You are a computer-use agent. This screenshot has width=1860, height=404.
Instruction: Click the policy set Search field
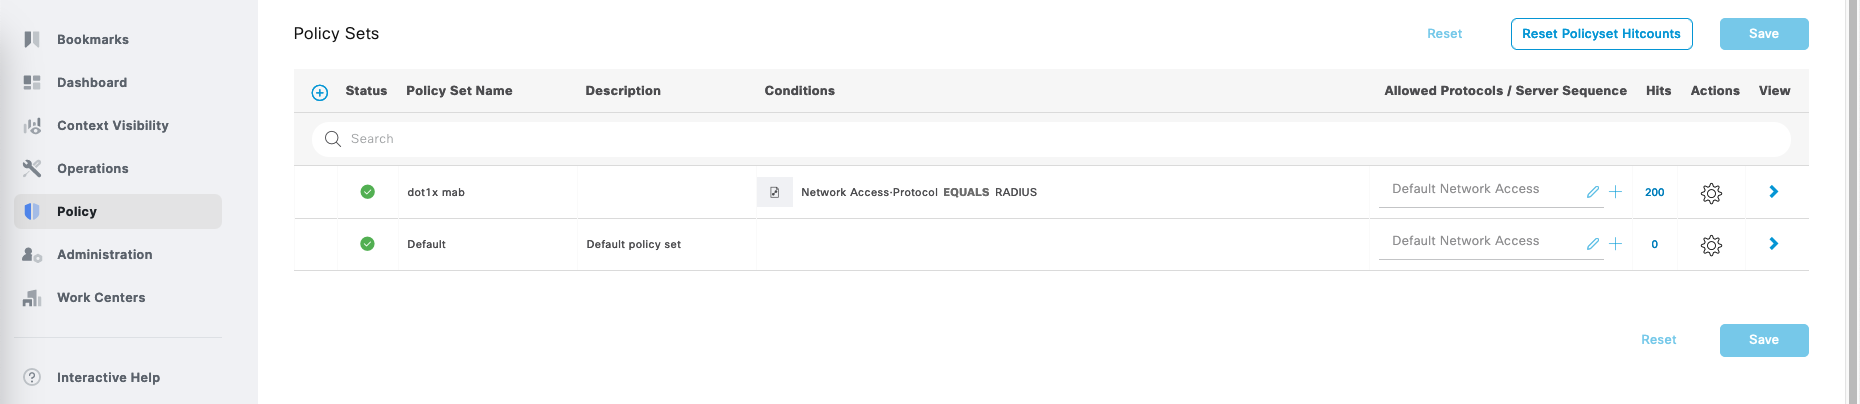click(x=1050, y=139)
